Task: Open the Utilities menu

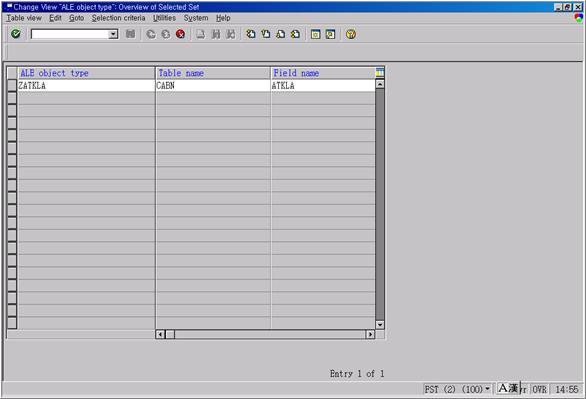Action: coord(164,18)
